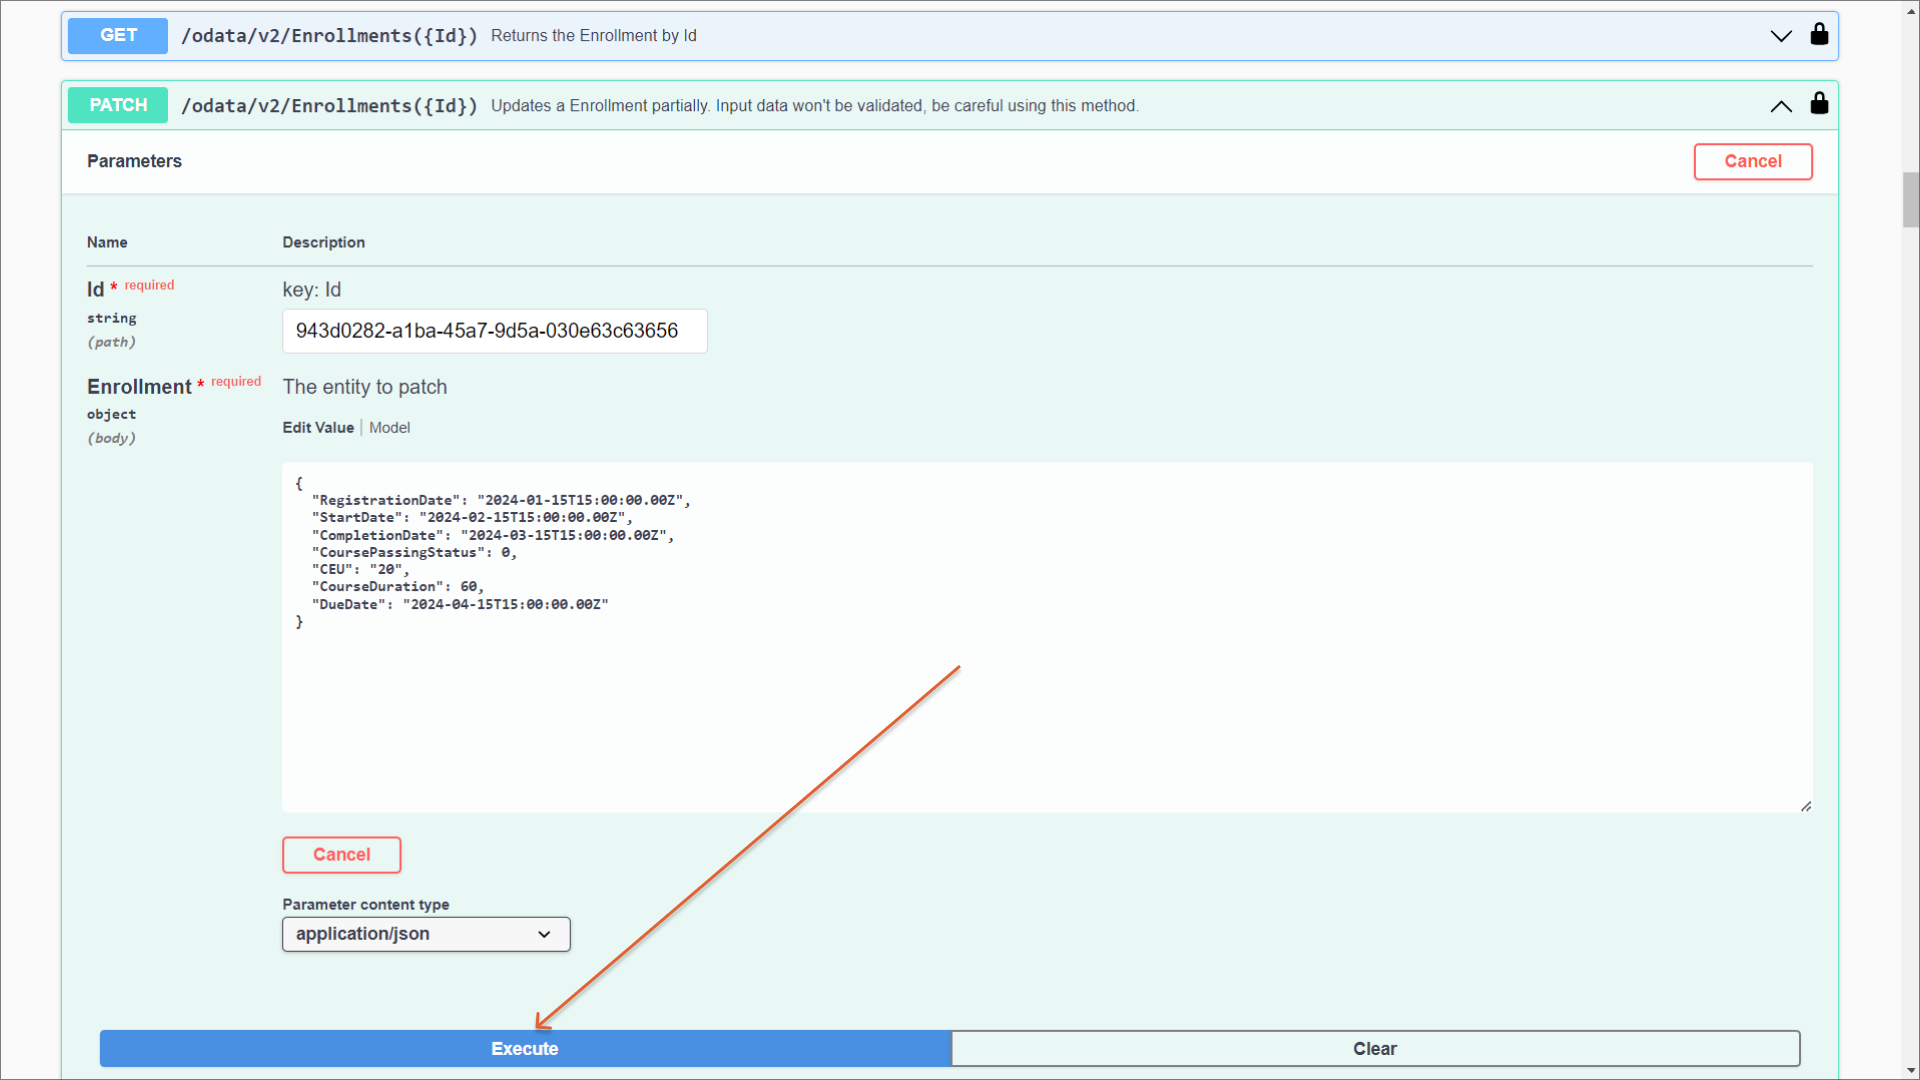This screenshot has height=1080, width=1920.
Task: Click the scrollbar down arrow
Action: (1911, 1071)
